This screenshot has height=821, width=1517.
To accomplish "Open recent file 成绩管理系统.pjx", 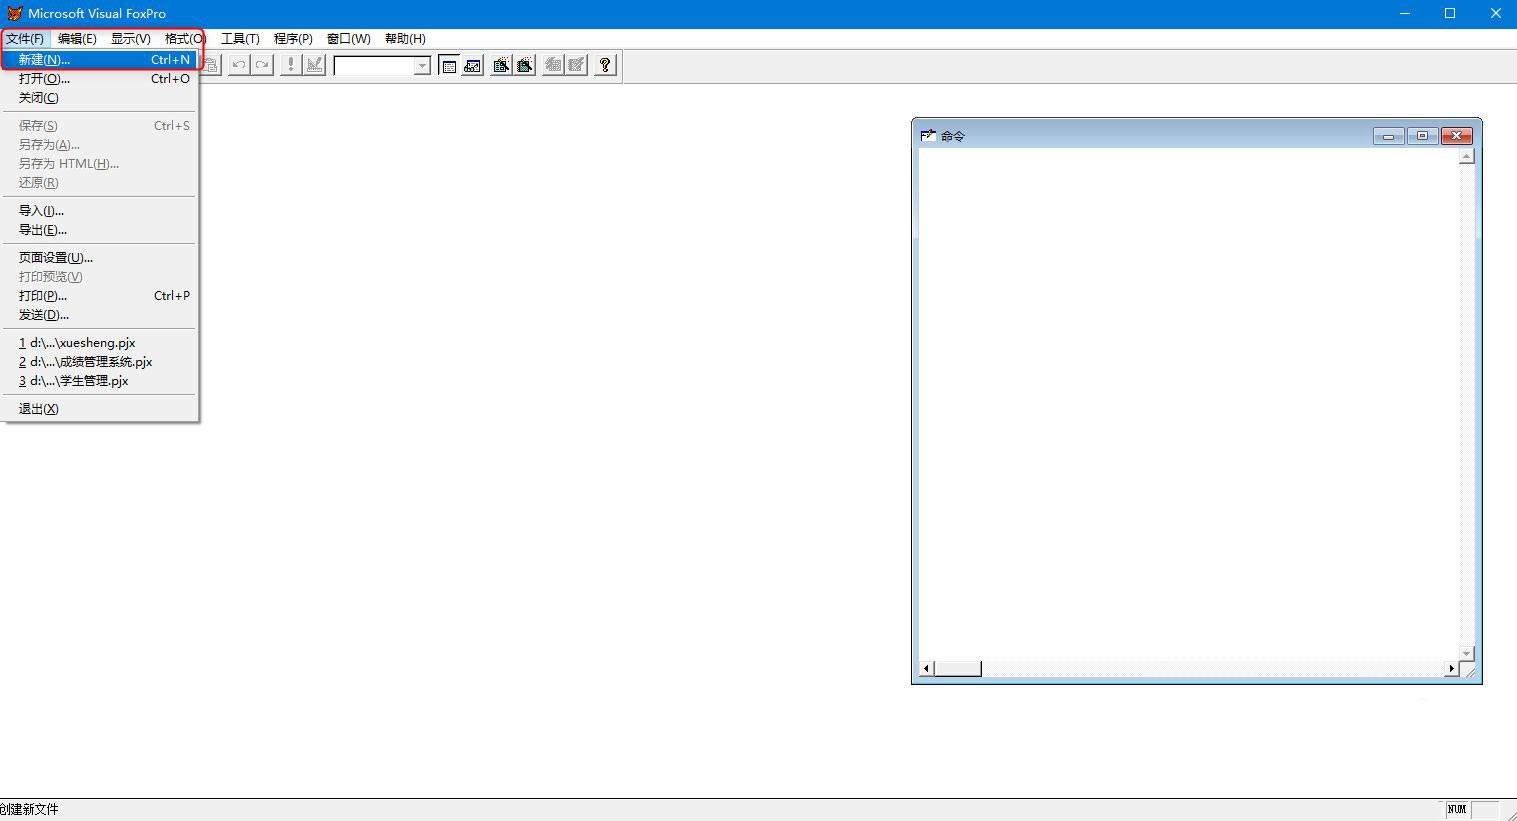I will 99,362.
